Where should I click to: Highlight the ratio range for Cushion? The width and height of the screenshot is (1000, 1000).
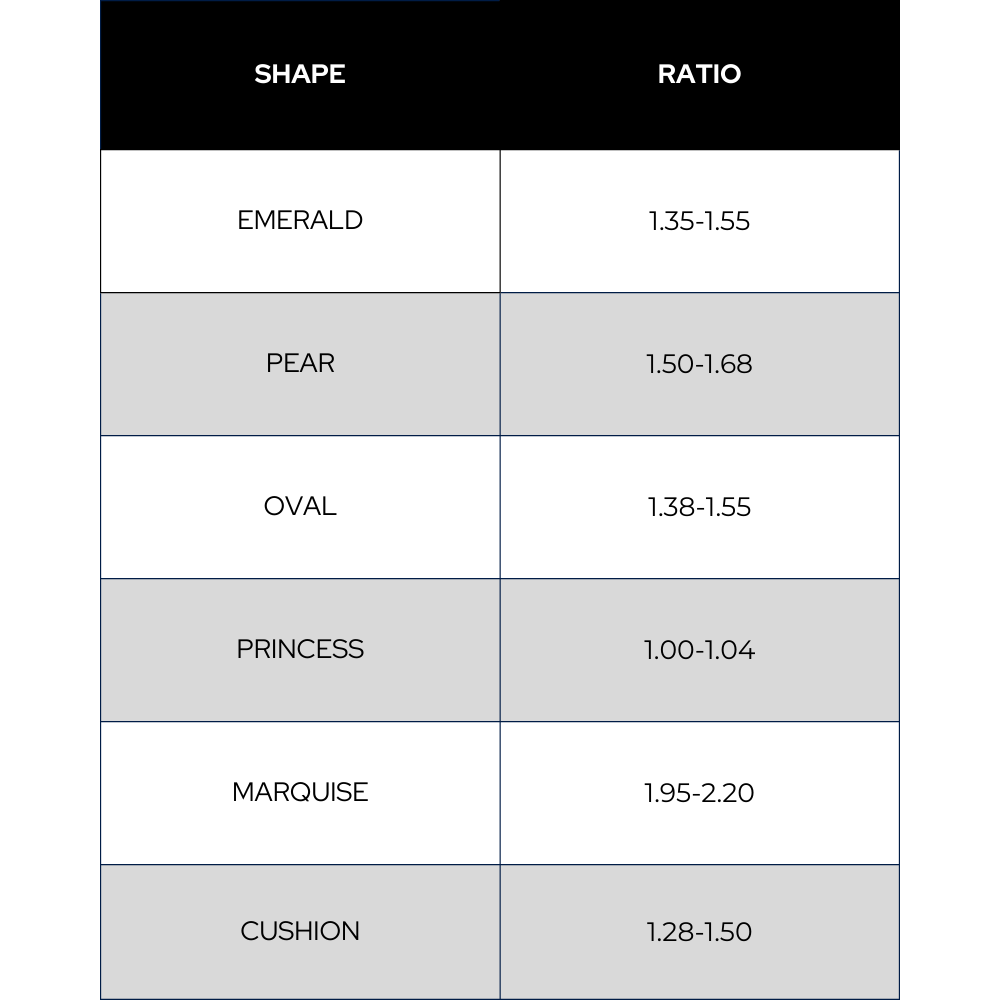(699, 932)
